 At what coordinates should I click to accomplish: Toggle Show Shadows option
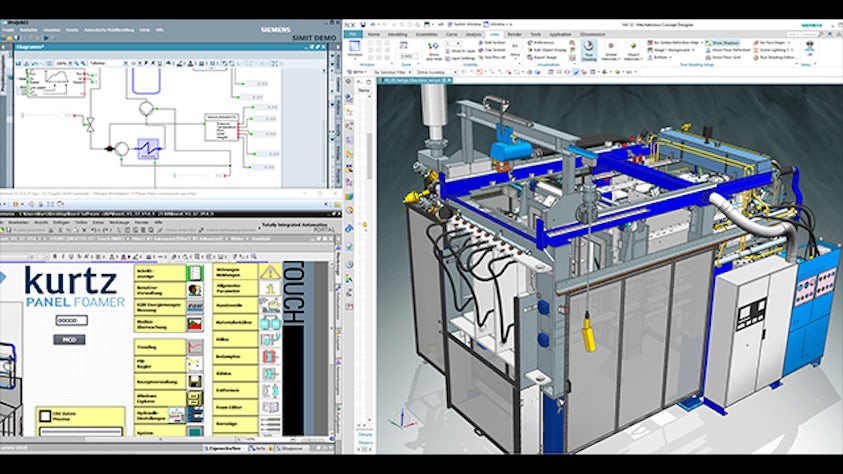(723, 43)
